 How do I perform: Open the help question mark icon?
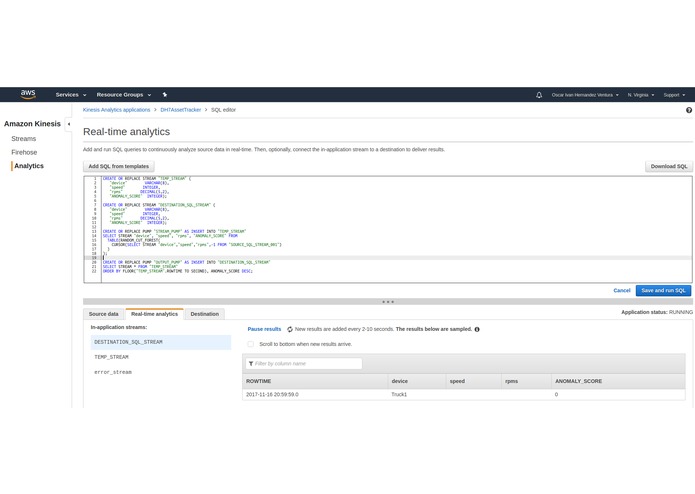689,110
